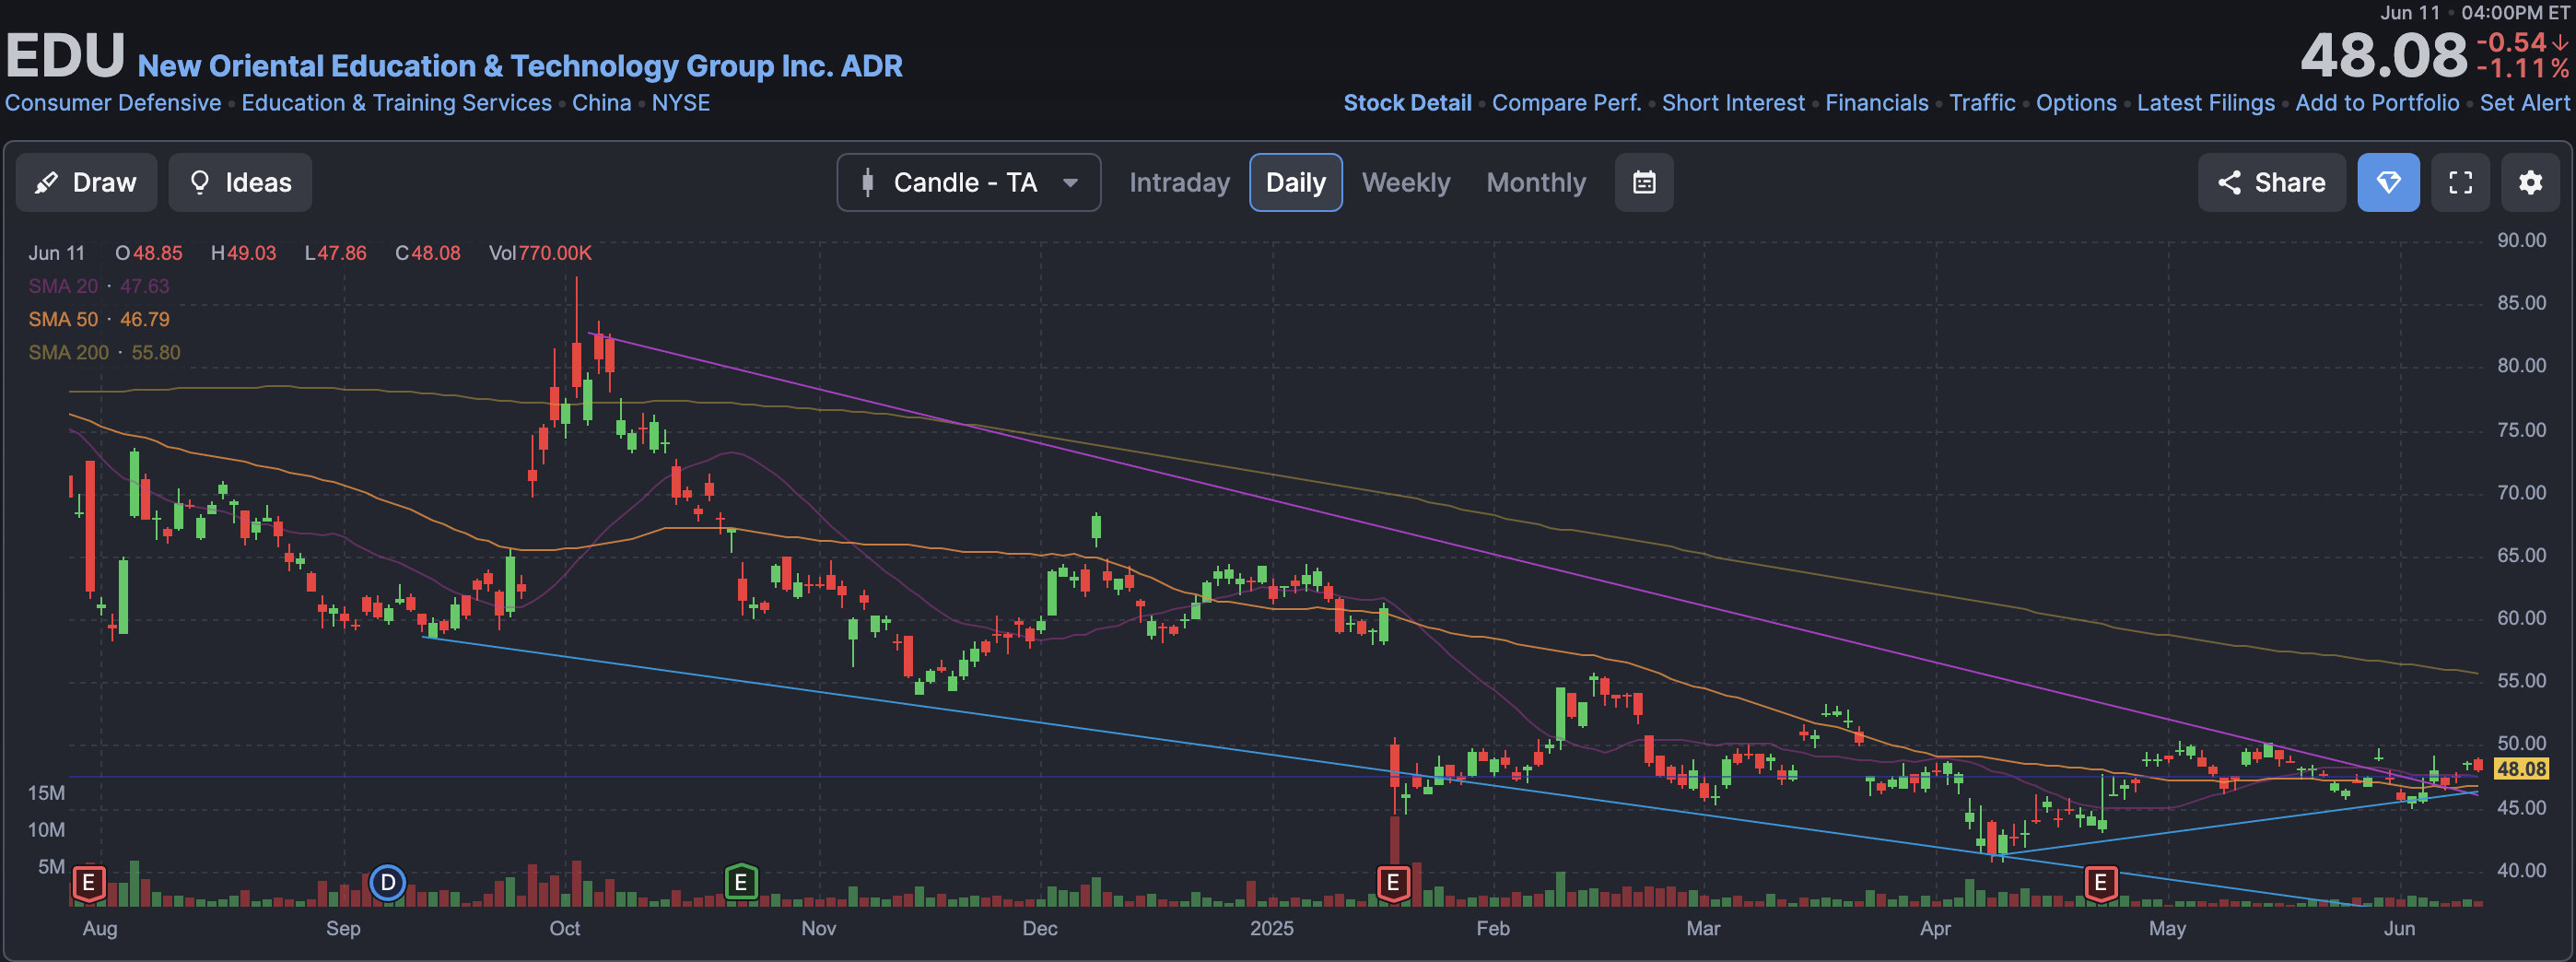Open Compare Perf. link
2576x962 pixels.
tap(1566, 103)
